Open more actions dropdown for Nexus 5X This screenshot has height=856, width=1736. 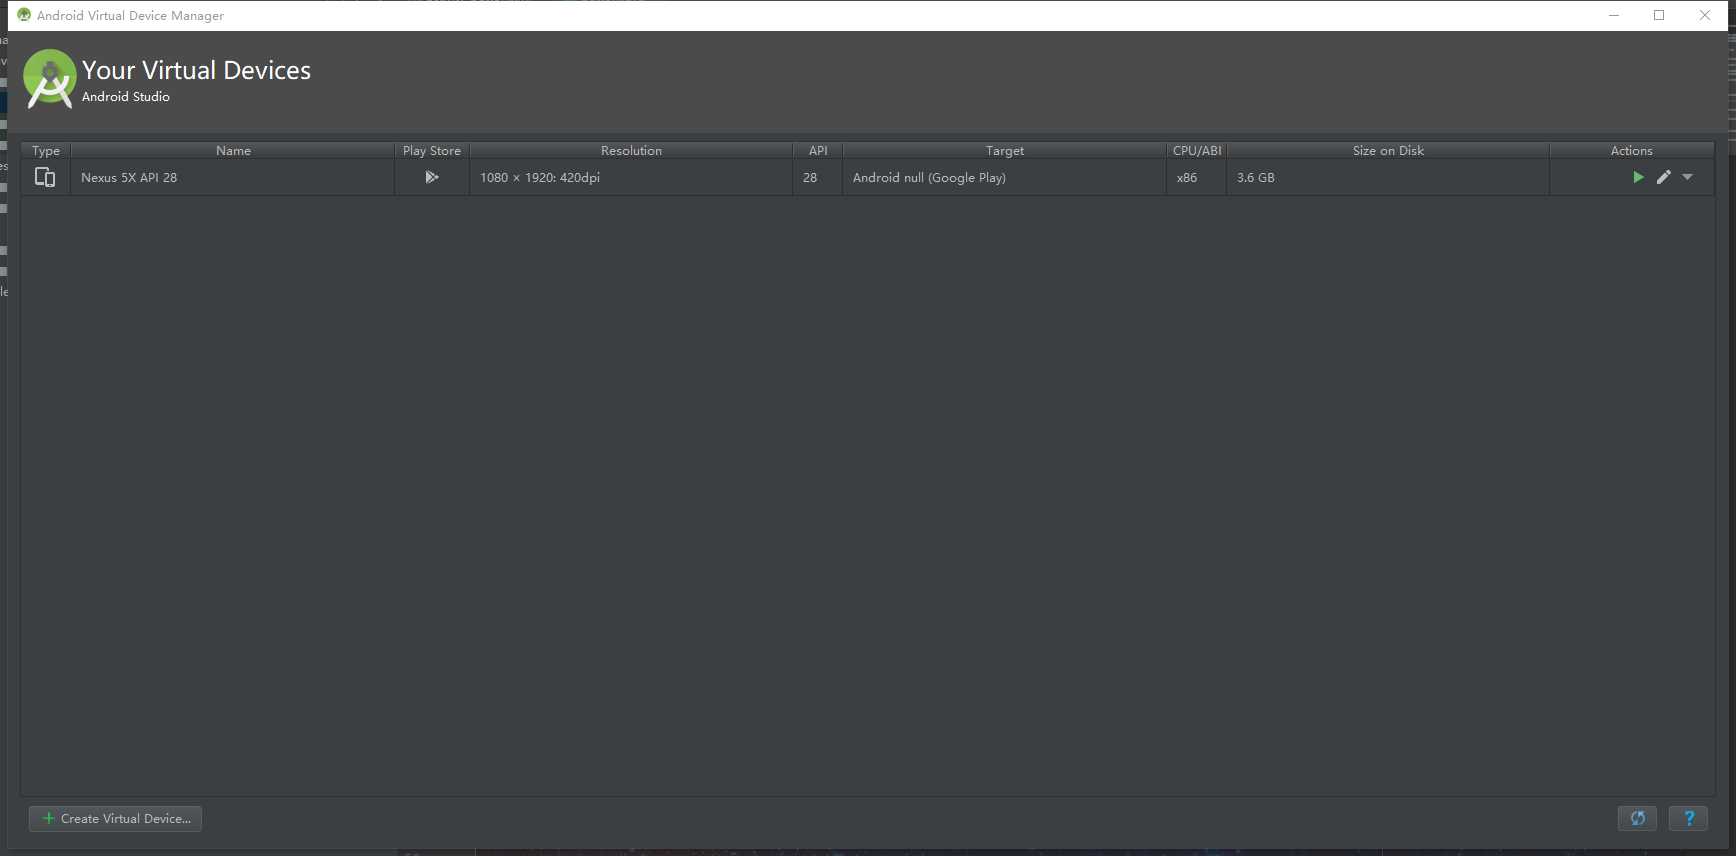(1688, 177)
